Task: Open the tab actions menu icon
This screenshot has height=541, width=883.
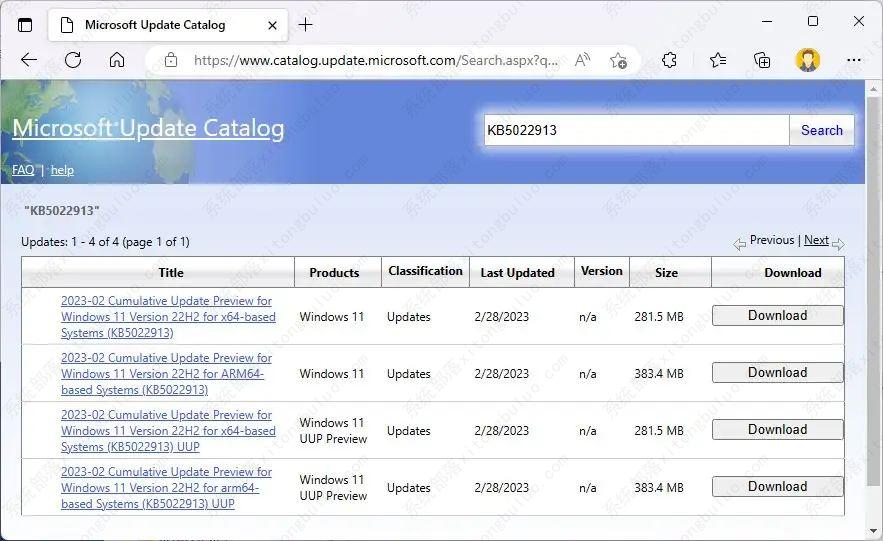Action: tap(25, 24)
